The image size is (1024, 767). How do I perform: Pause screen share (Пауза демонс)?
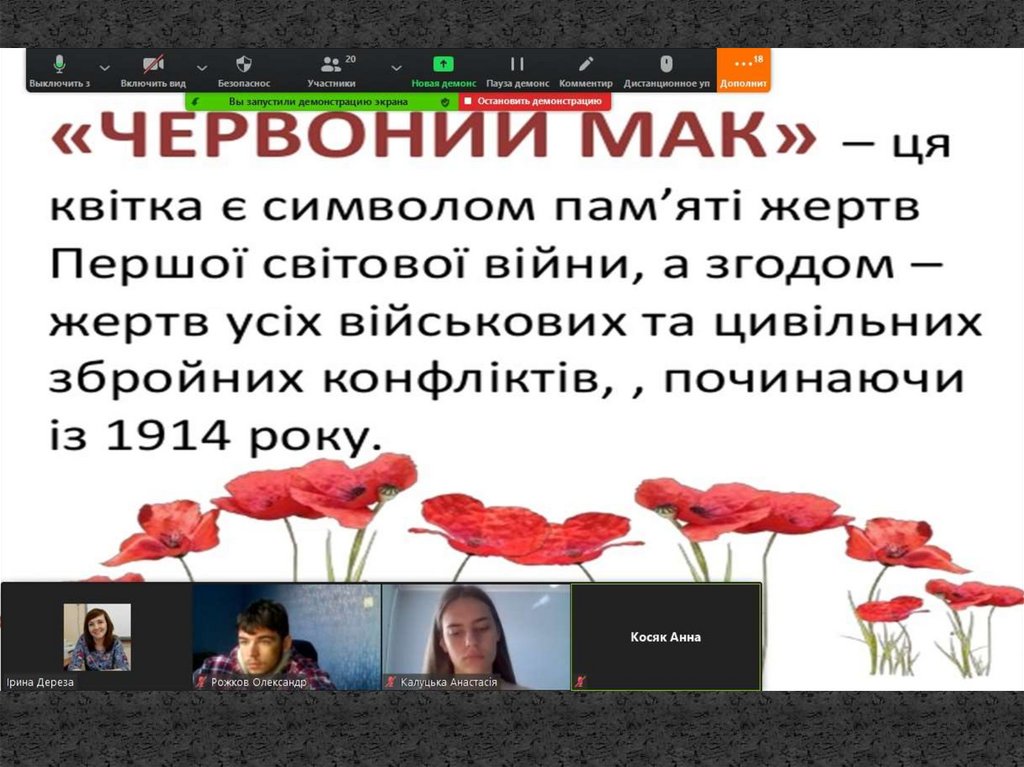tap(517, 71)
